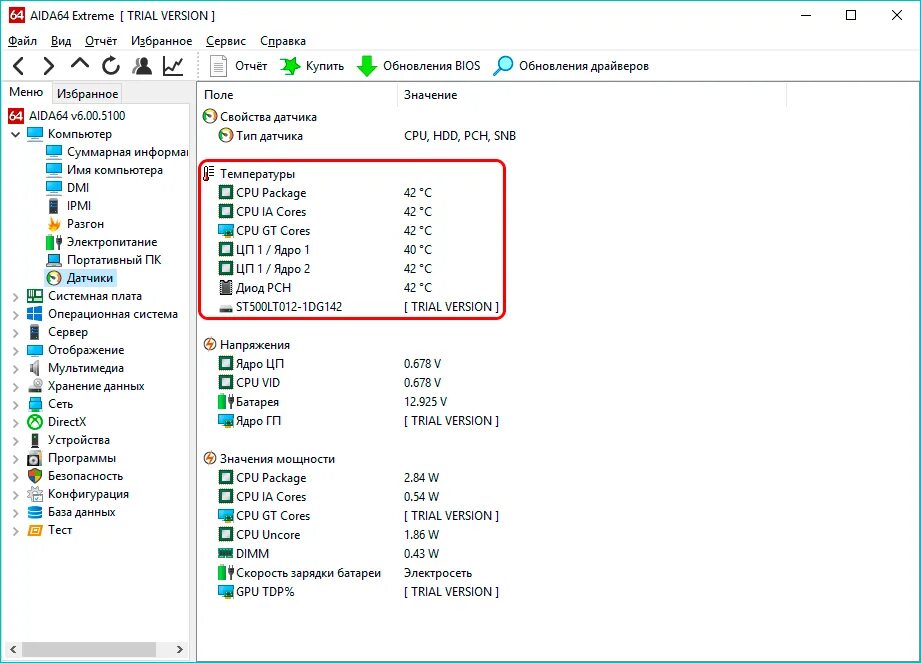Viewport: 921px width, 663px height.
Task: Click the memory module icon next to DIMM
Action: tap(226, 553)
